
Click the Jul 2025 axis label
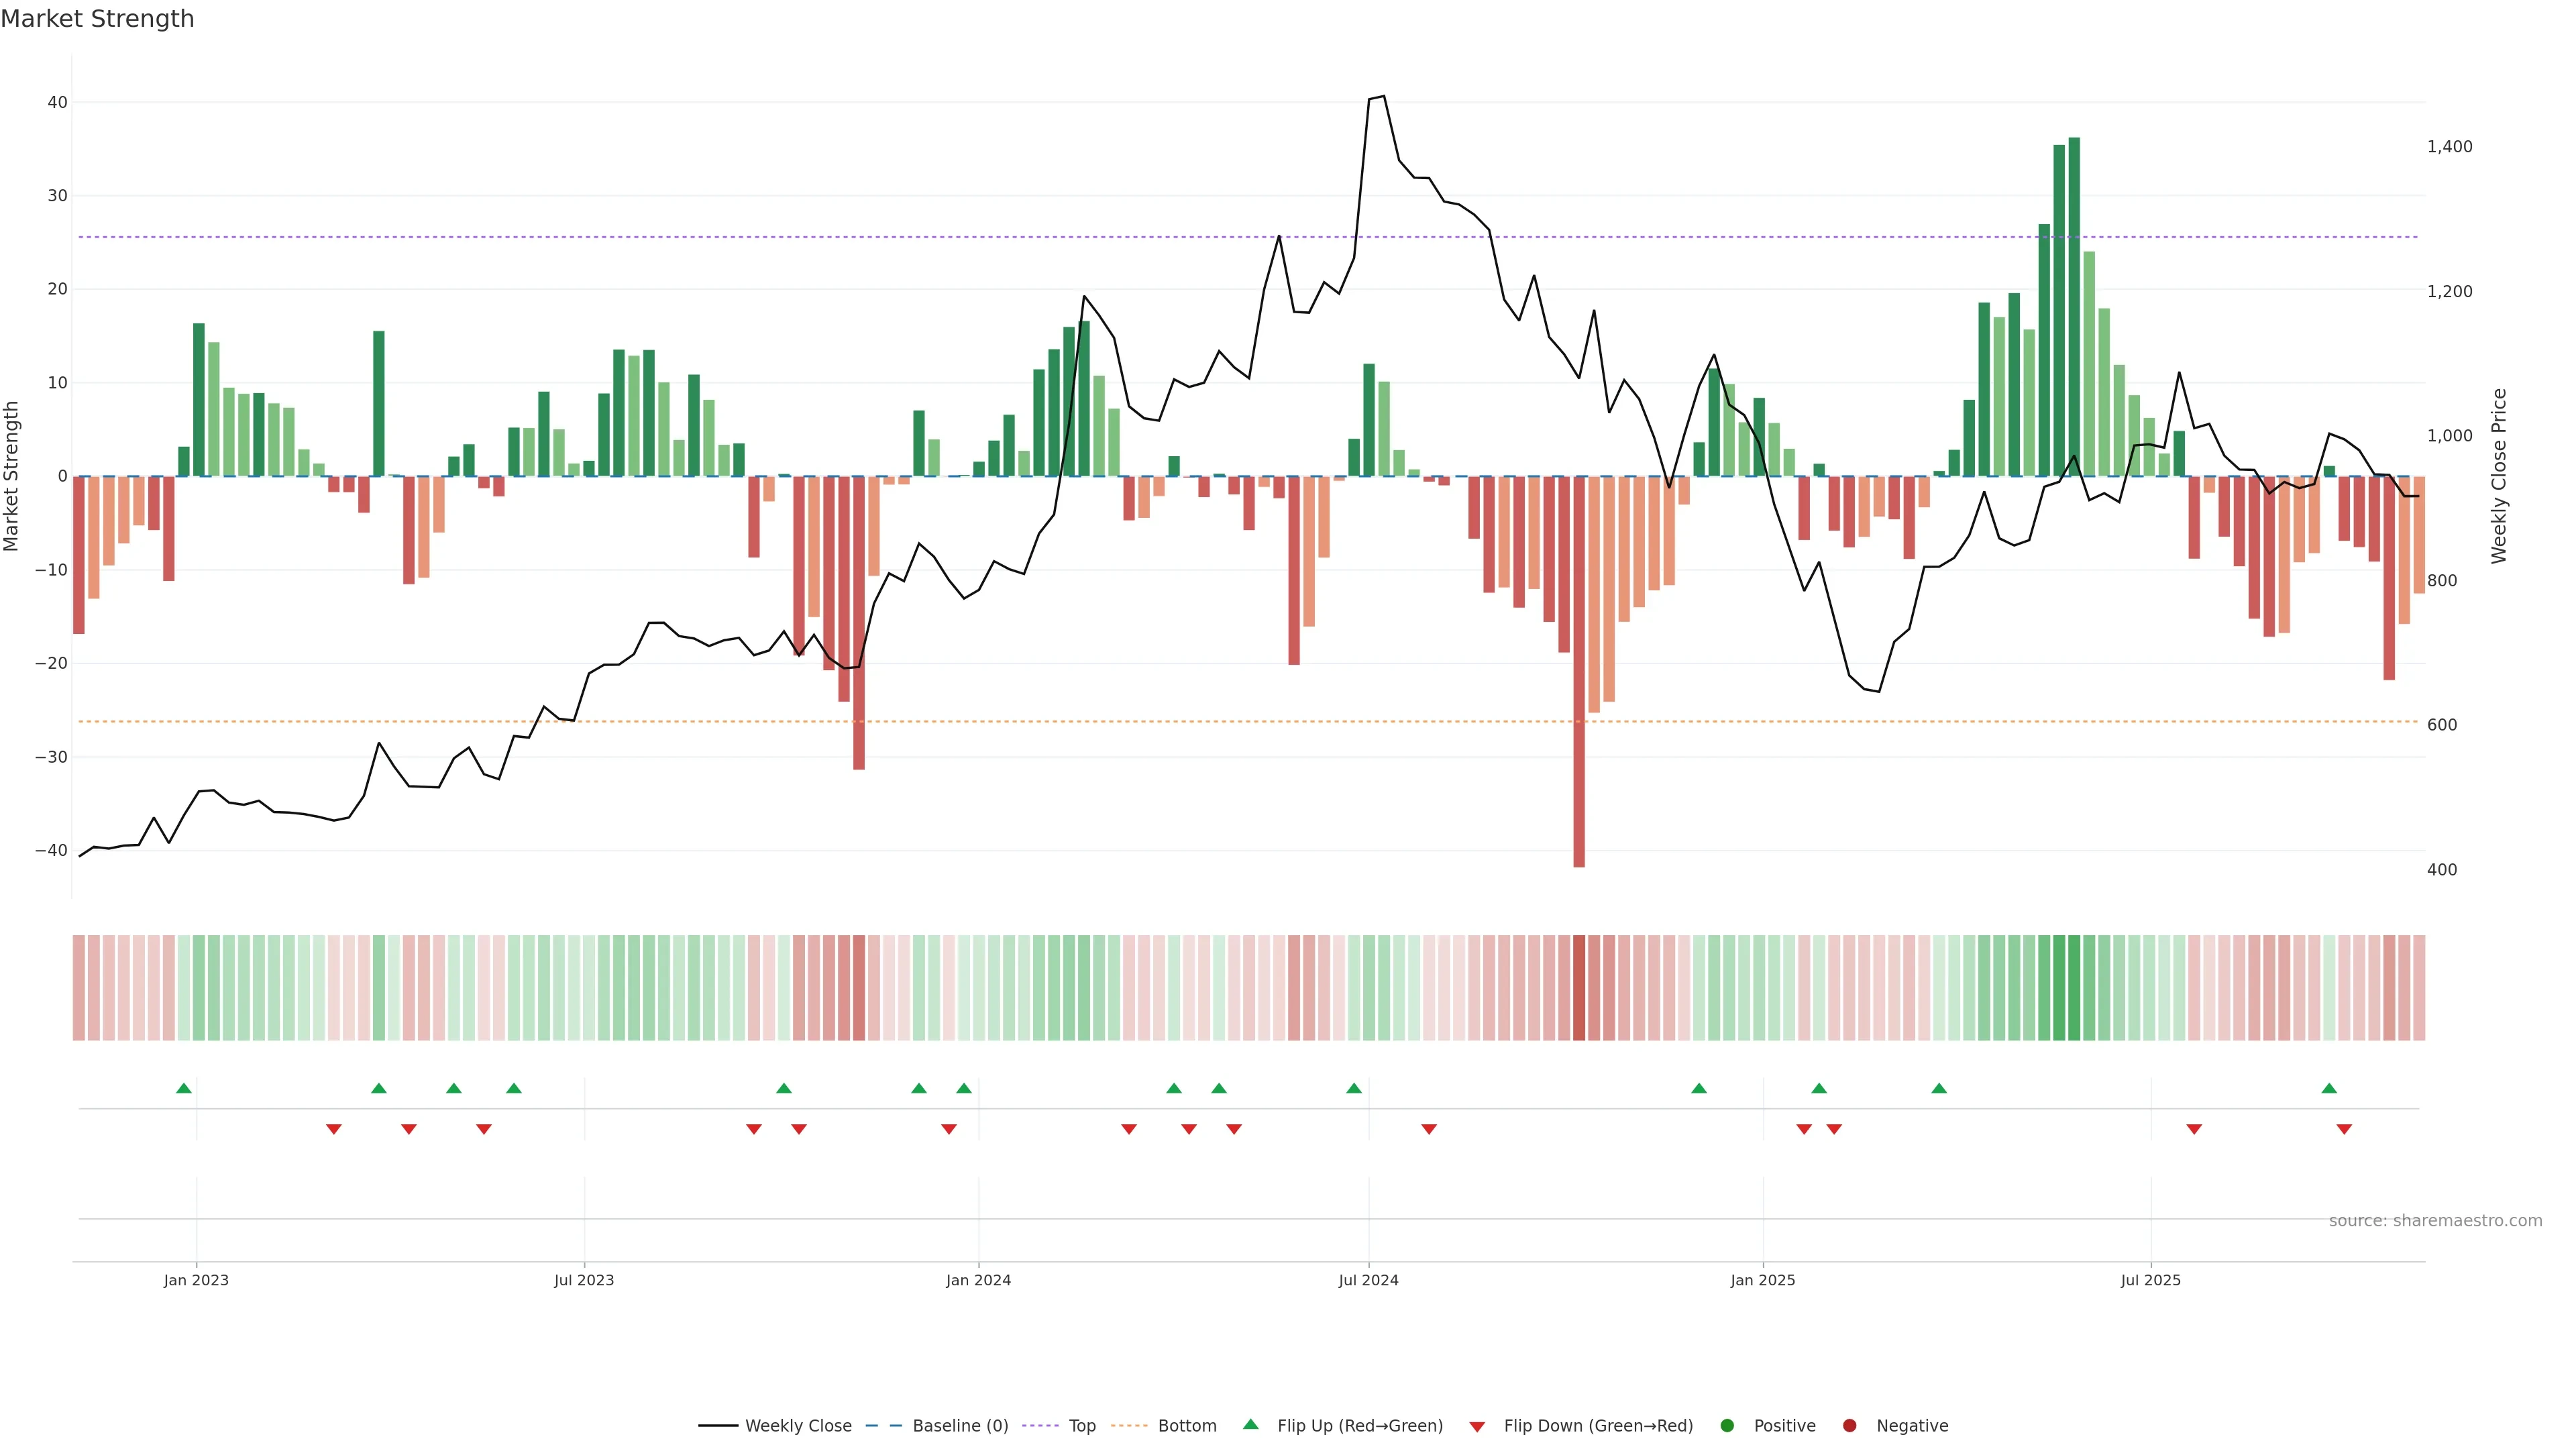pyautogui.click(x=2150, y=1280)
